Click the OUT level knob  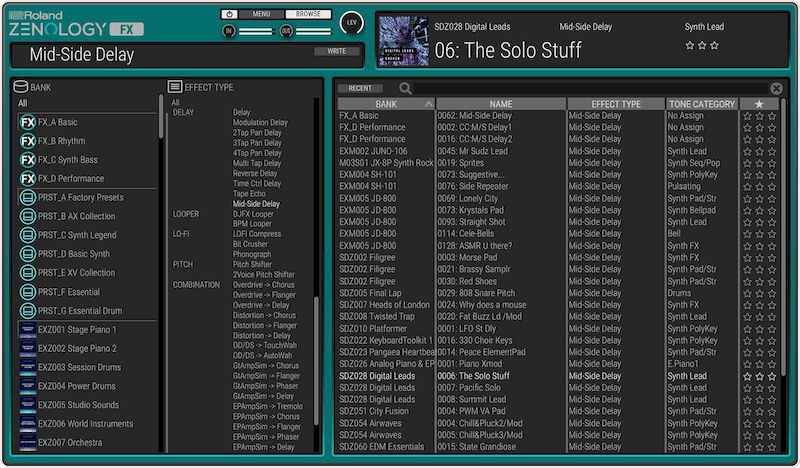(286, 31)
